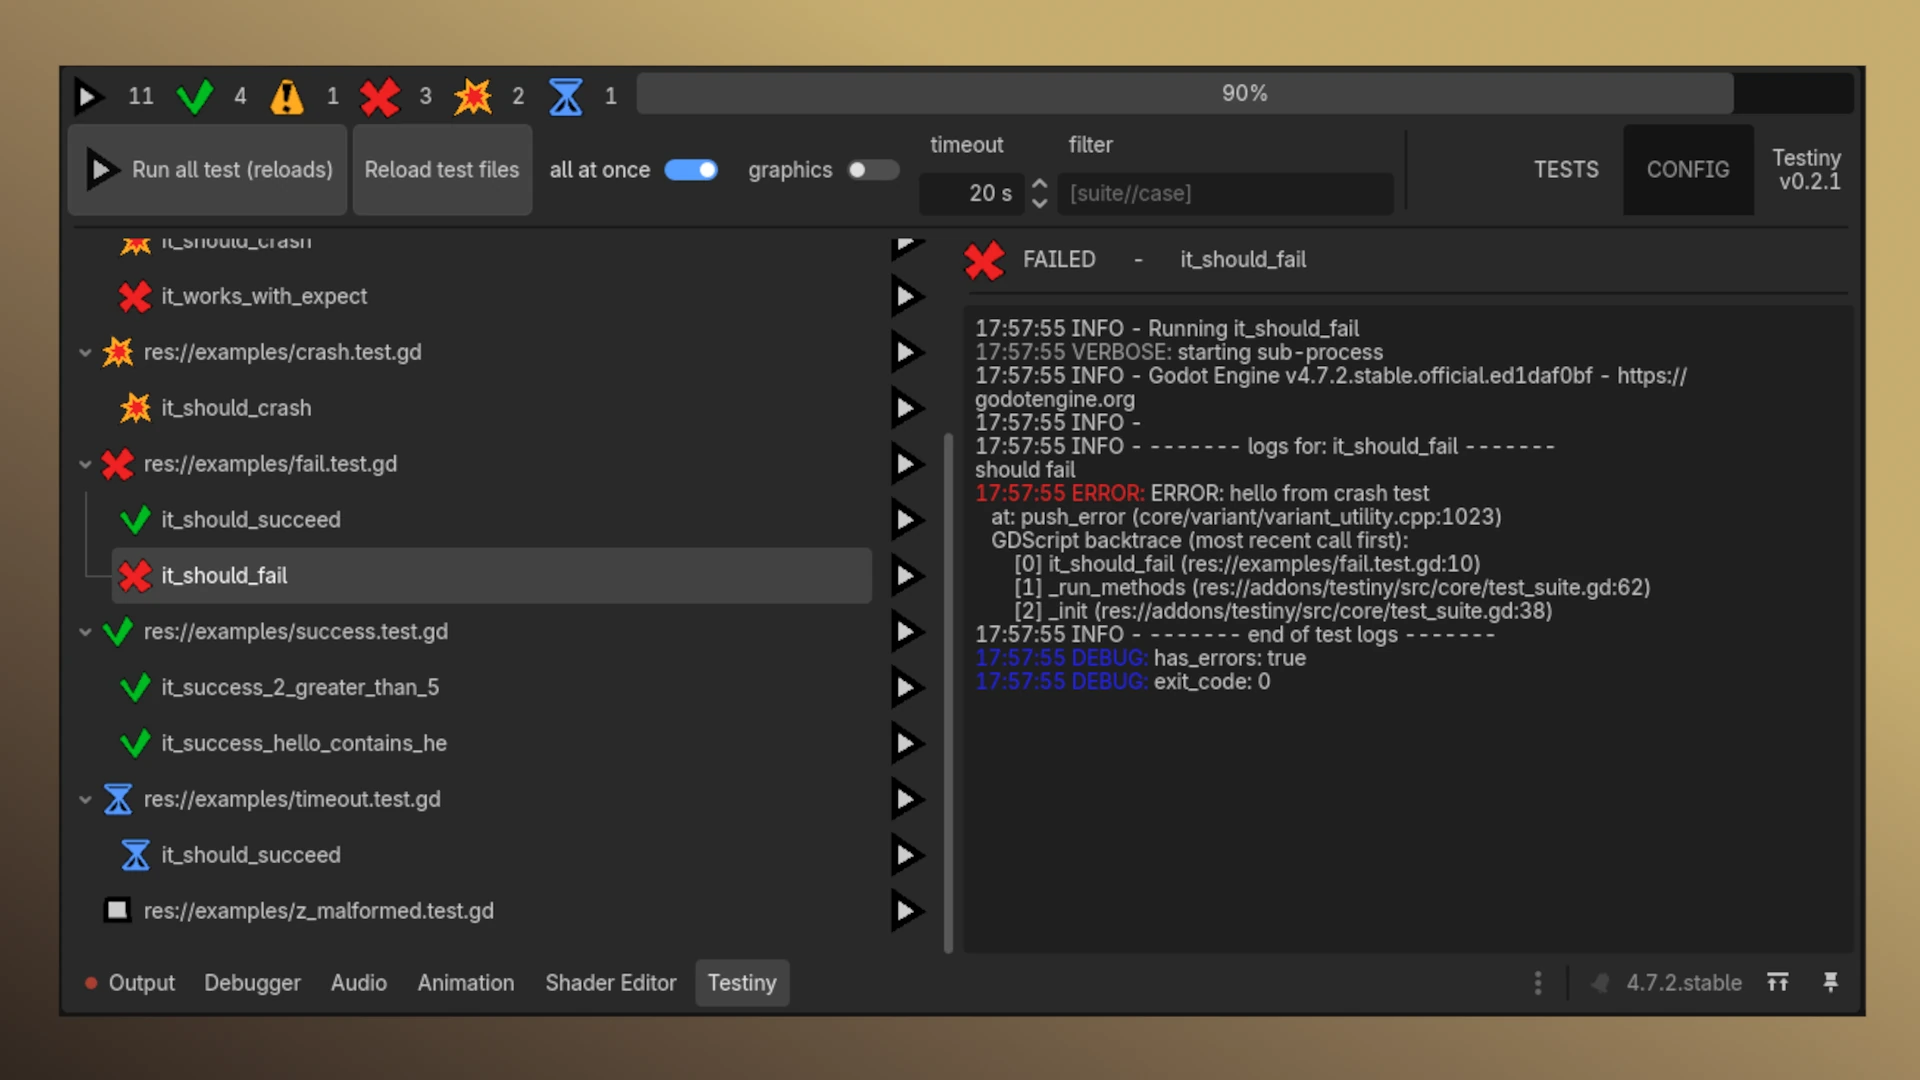Disable the 'all at once' toggle
The width and height of the screenshot is (1920, 1080).
(x=691, y=170)
